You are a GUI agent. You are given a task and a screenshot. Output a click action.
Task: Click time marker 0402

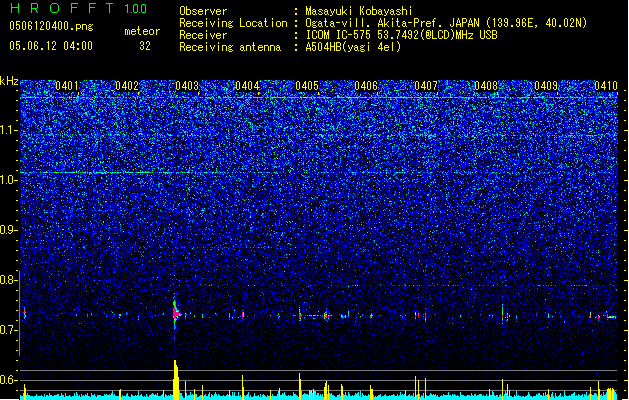coord(127,86)
